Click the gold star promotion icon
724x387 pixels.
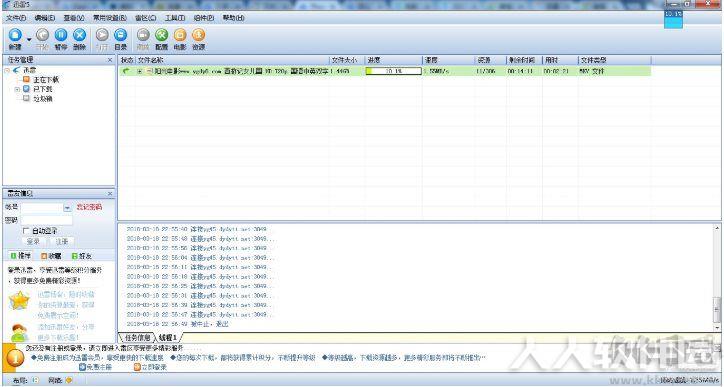tap(19, 301)
